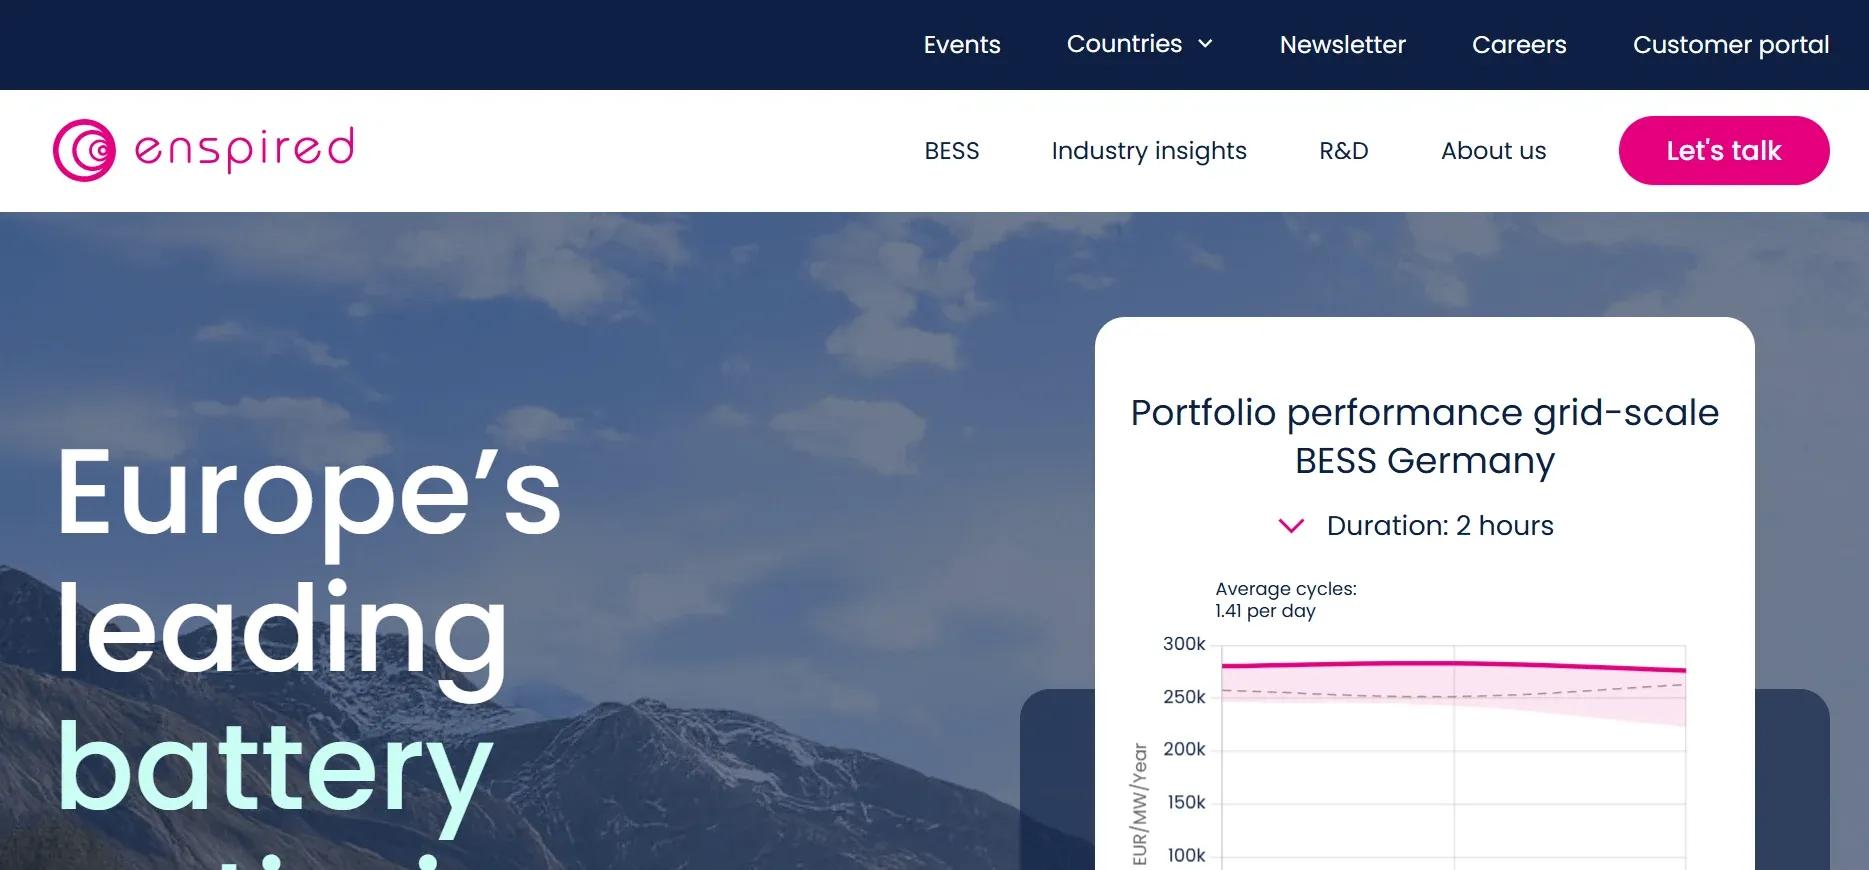
Task: Click the EUR/MW/Year axis title
Action: (1140, 804)
